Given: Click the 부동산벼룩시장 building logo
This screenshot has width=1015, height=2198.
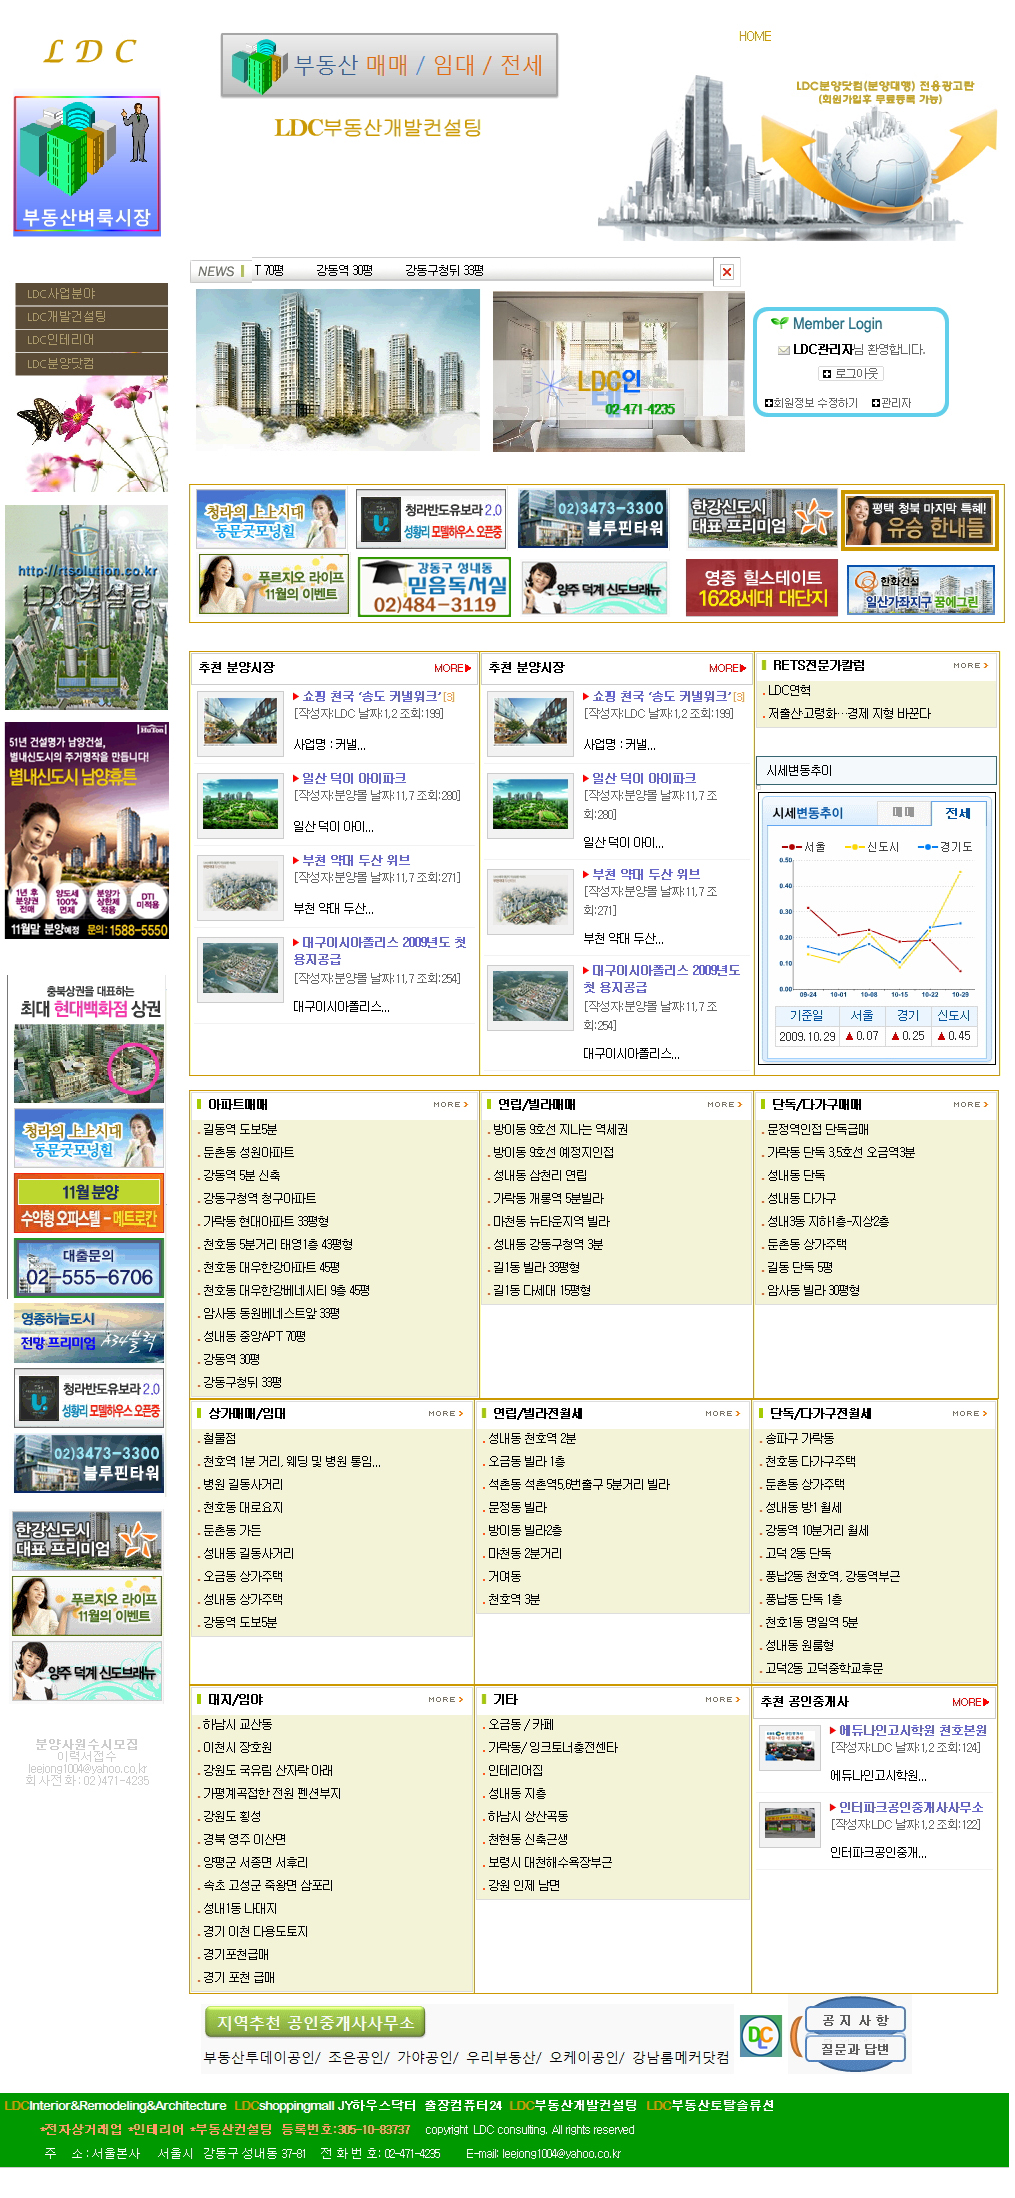Looking at the screenshot, I should 87,165.
